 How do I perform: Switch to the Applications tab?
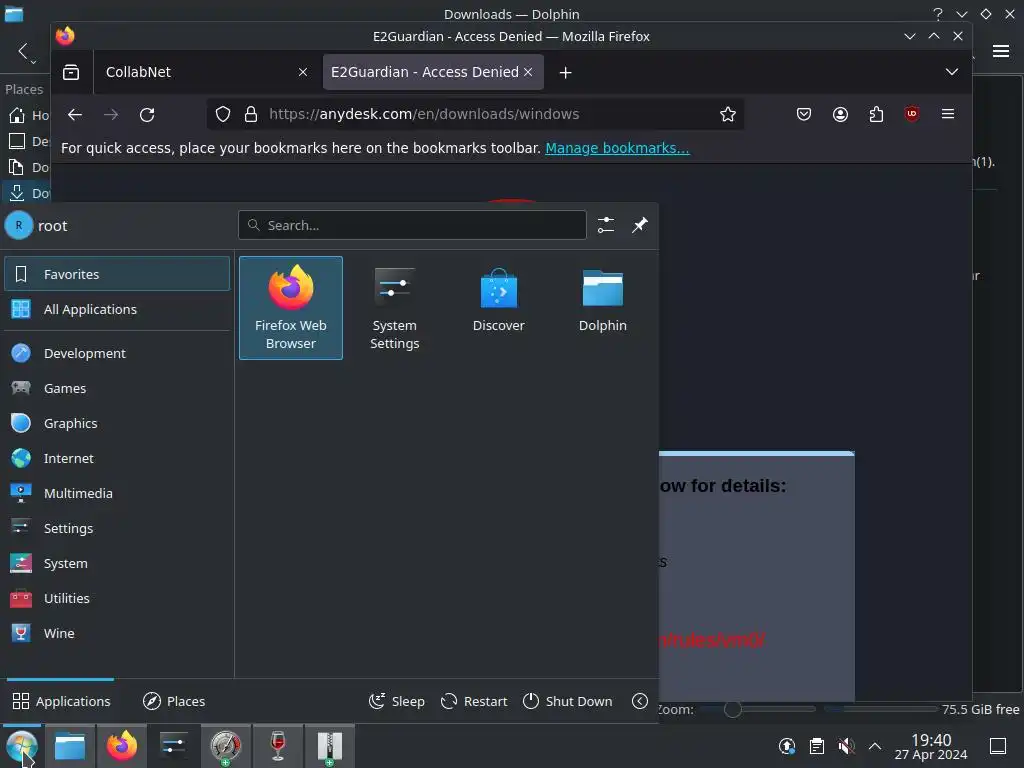(x=61, y=701)
